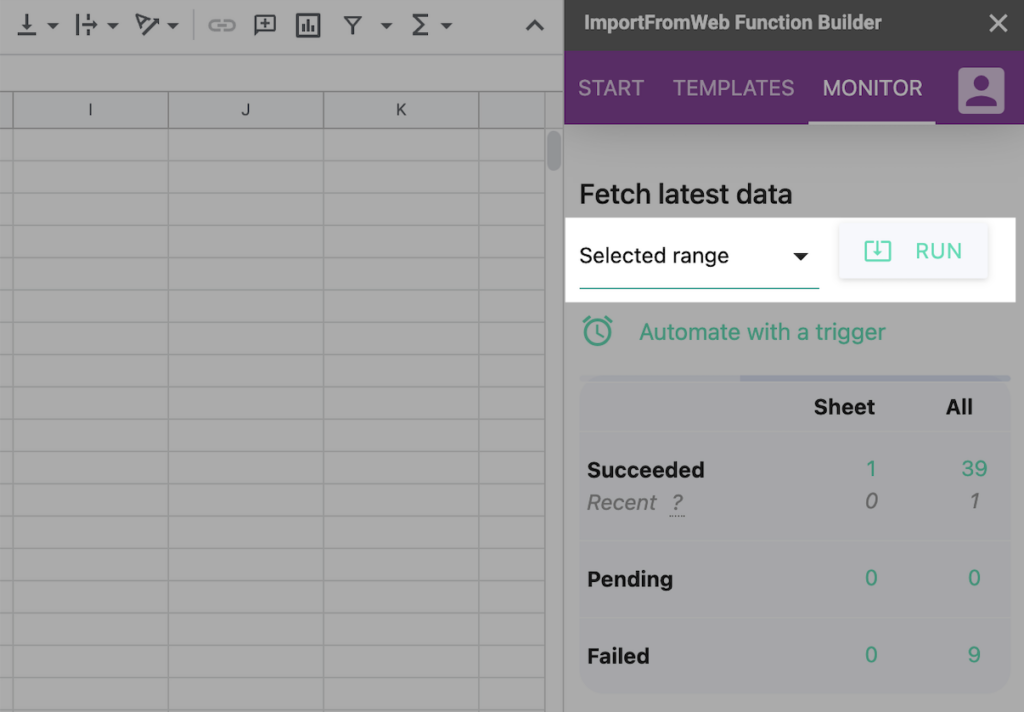Click the Failed Sheet count 0

871,655
